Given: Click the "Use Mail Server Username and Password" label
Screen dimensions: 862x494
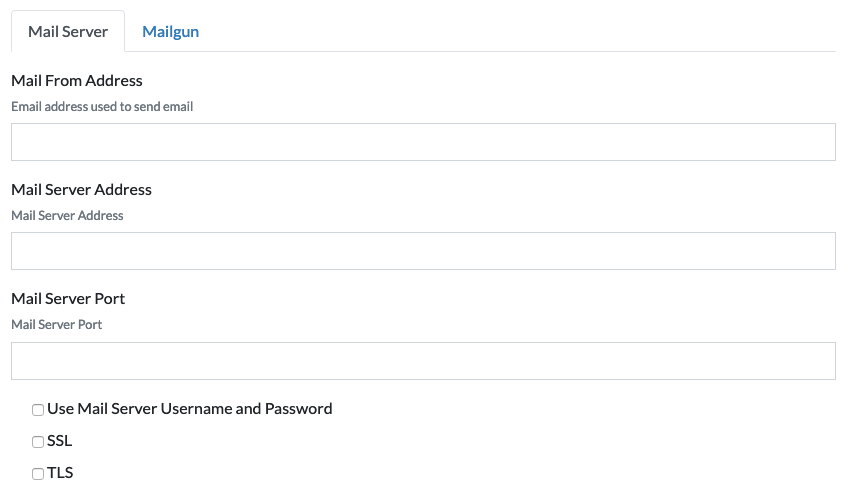Looking at the screenshot, I should (189, 408).
